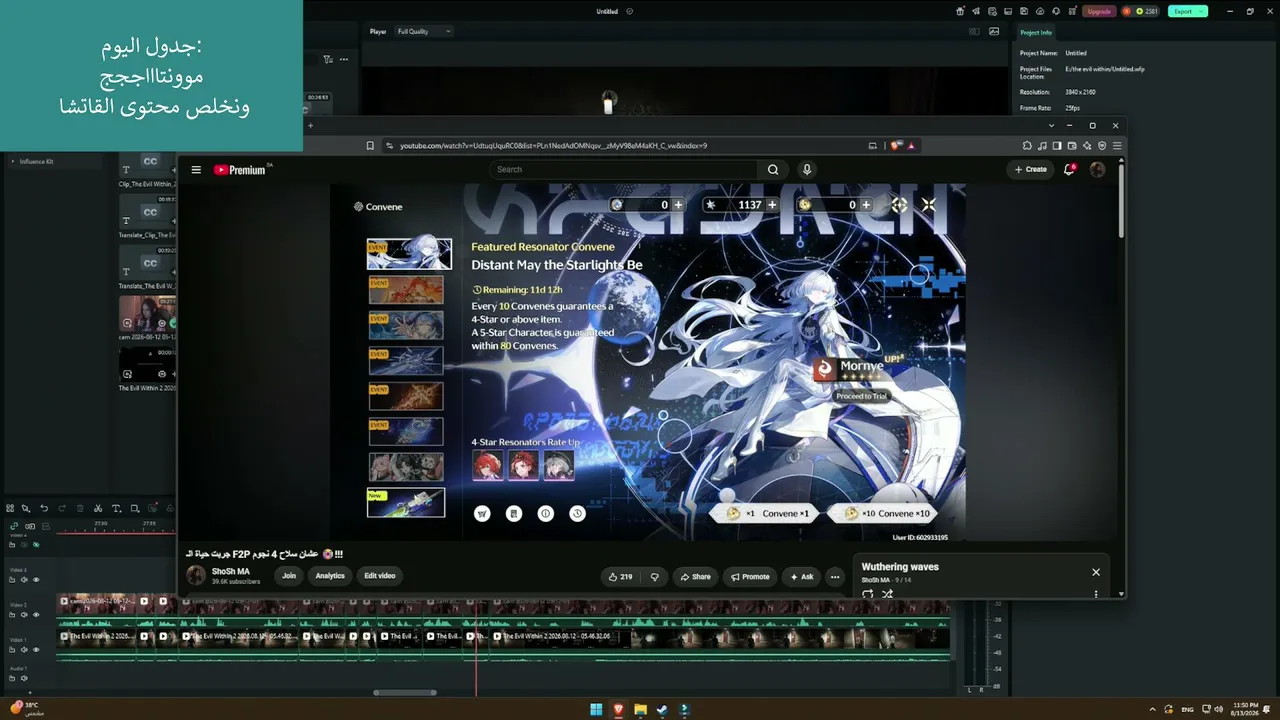Viewport: 1280px width, 720px height.
Task: Dislike the YouTube video
Action: pyautogui.click(x=655, y=576)
